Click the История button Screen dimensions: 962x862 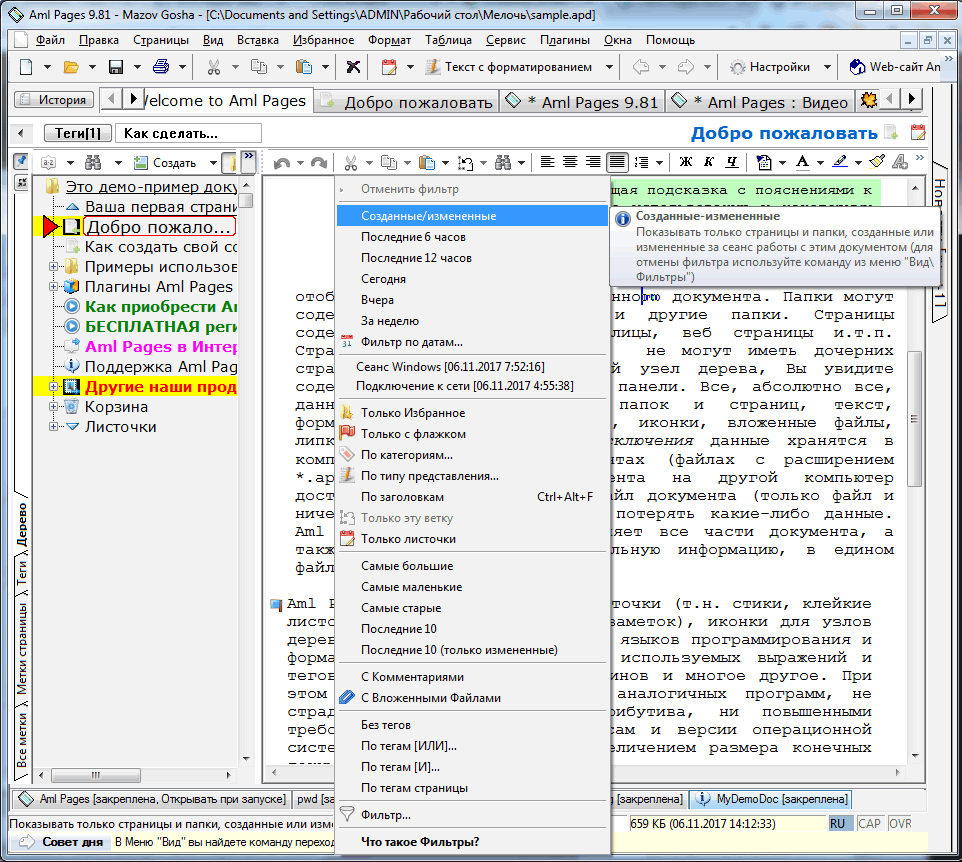(54, 99)
